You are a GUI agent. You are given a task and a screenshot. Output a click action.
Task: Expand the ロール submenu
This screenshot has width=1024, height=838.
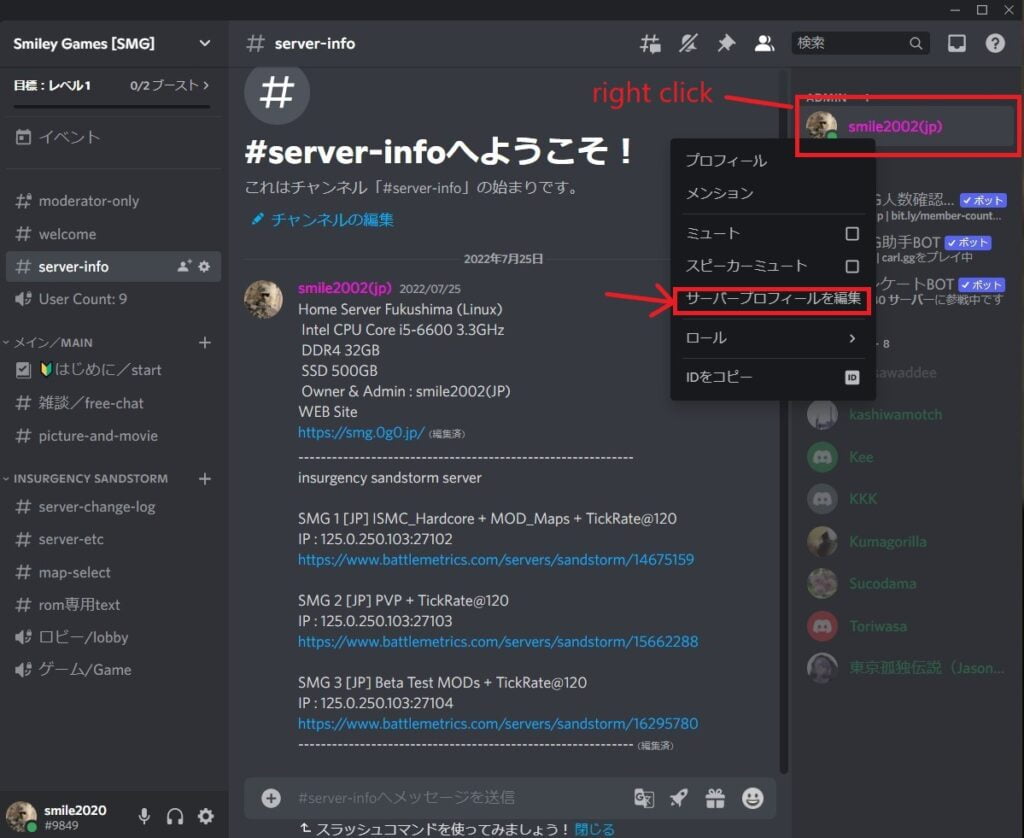click(x=770, y=338)
